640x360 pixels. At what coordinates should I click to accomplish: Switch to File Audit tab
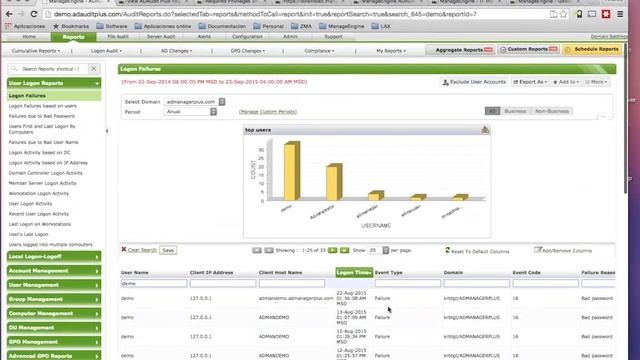pyautogui.click(x=118, y=37)
